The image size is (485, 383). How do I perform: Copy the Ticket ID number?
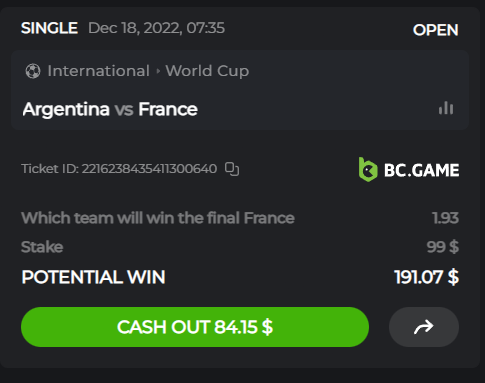[232, 169]
